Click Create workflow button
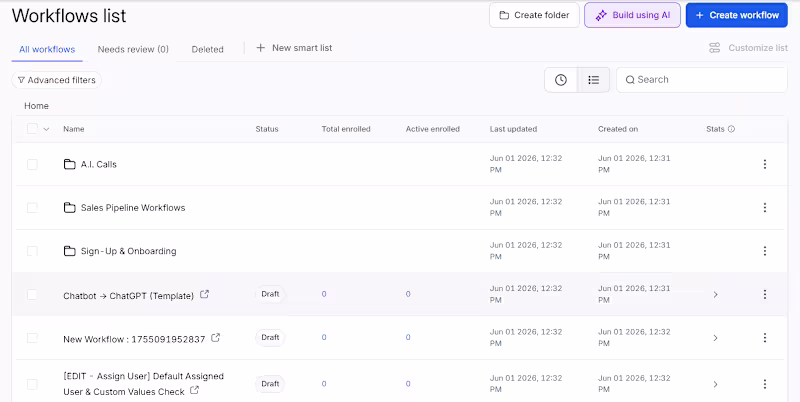 737,15
